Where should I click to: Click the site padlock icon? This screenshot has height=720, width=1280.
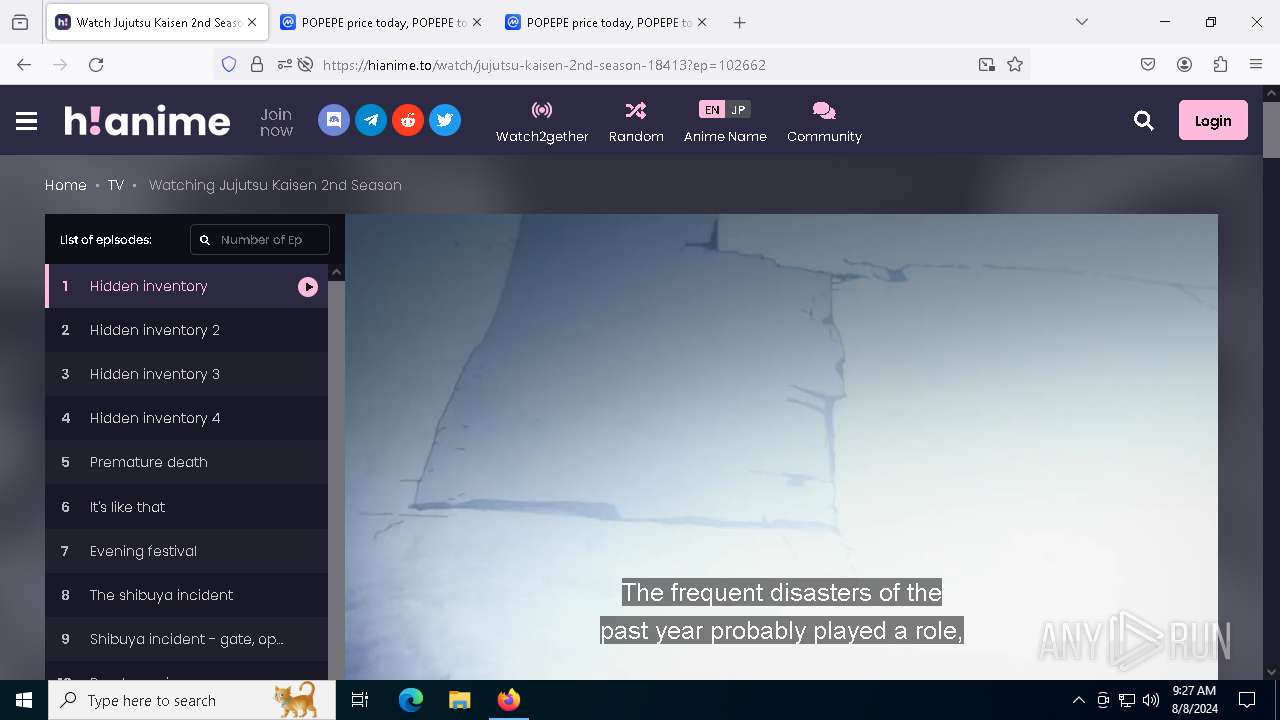coord(257,64)
